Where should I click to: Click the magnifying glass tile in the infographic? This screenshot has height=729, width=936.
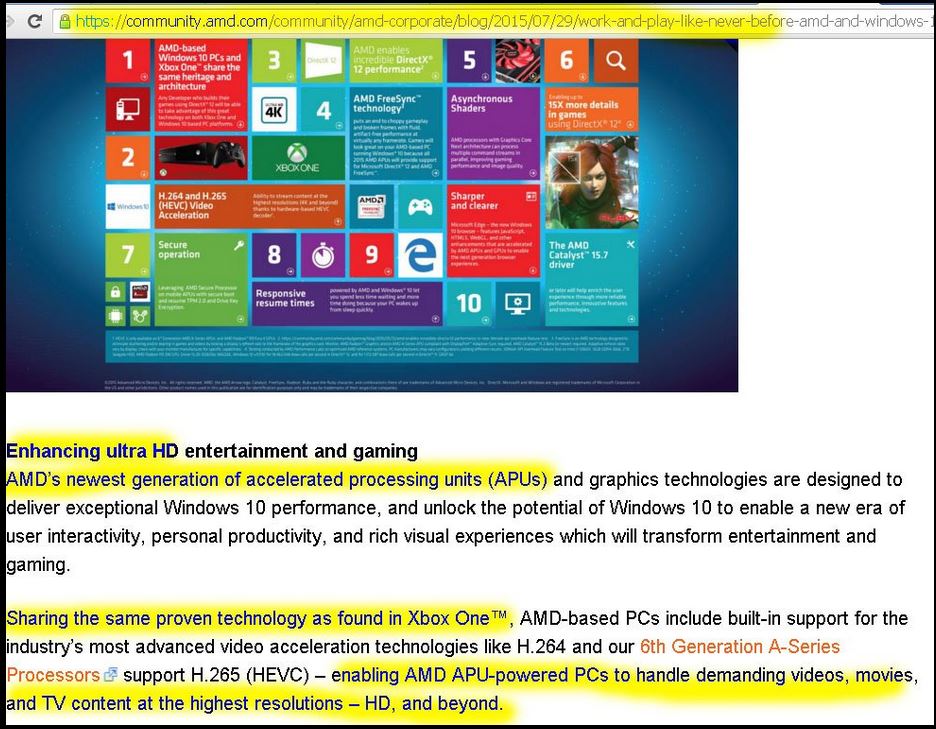pyautogui.click(x=615, y=61)
